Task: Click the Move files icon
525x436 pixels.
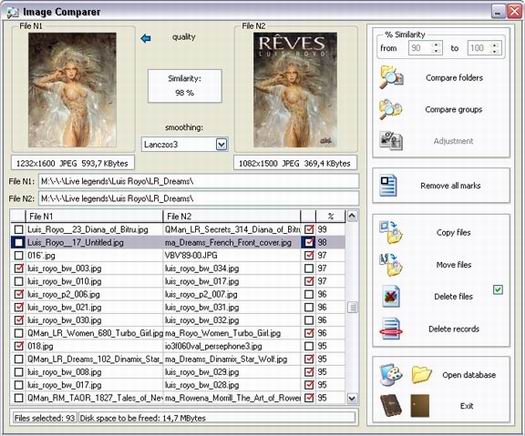Action: pyautogui.click(x=391, y=265)
